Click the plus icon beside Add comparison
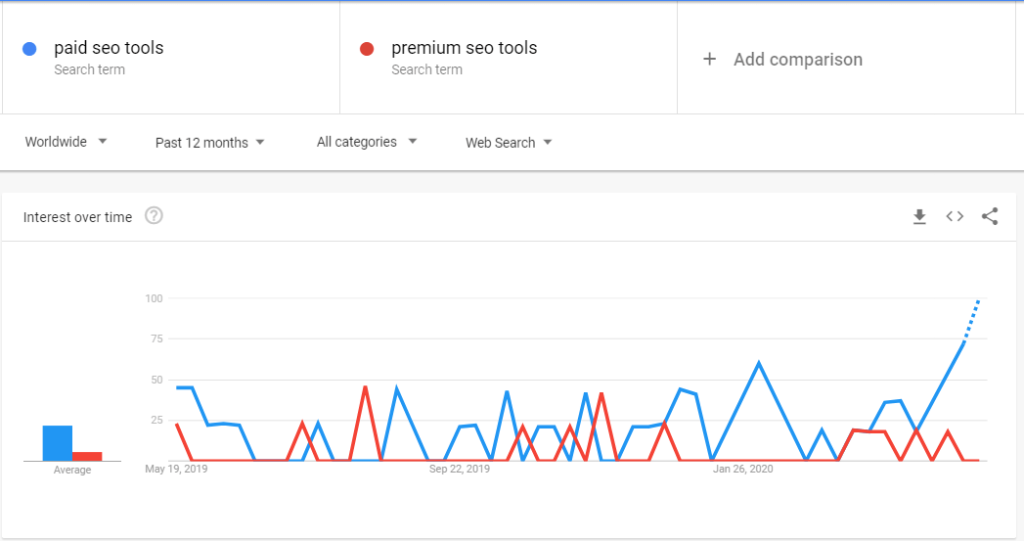Screen dimensions: 1024x541 click(710, 59)
